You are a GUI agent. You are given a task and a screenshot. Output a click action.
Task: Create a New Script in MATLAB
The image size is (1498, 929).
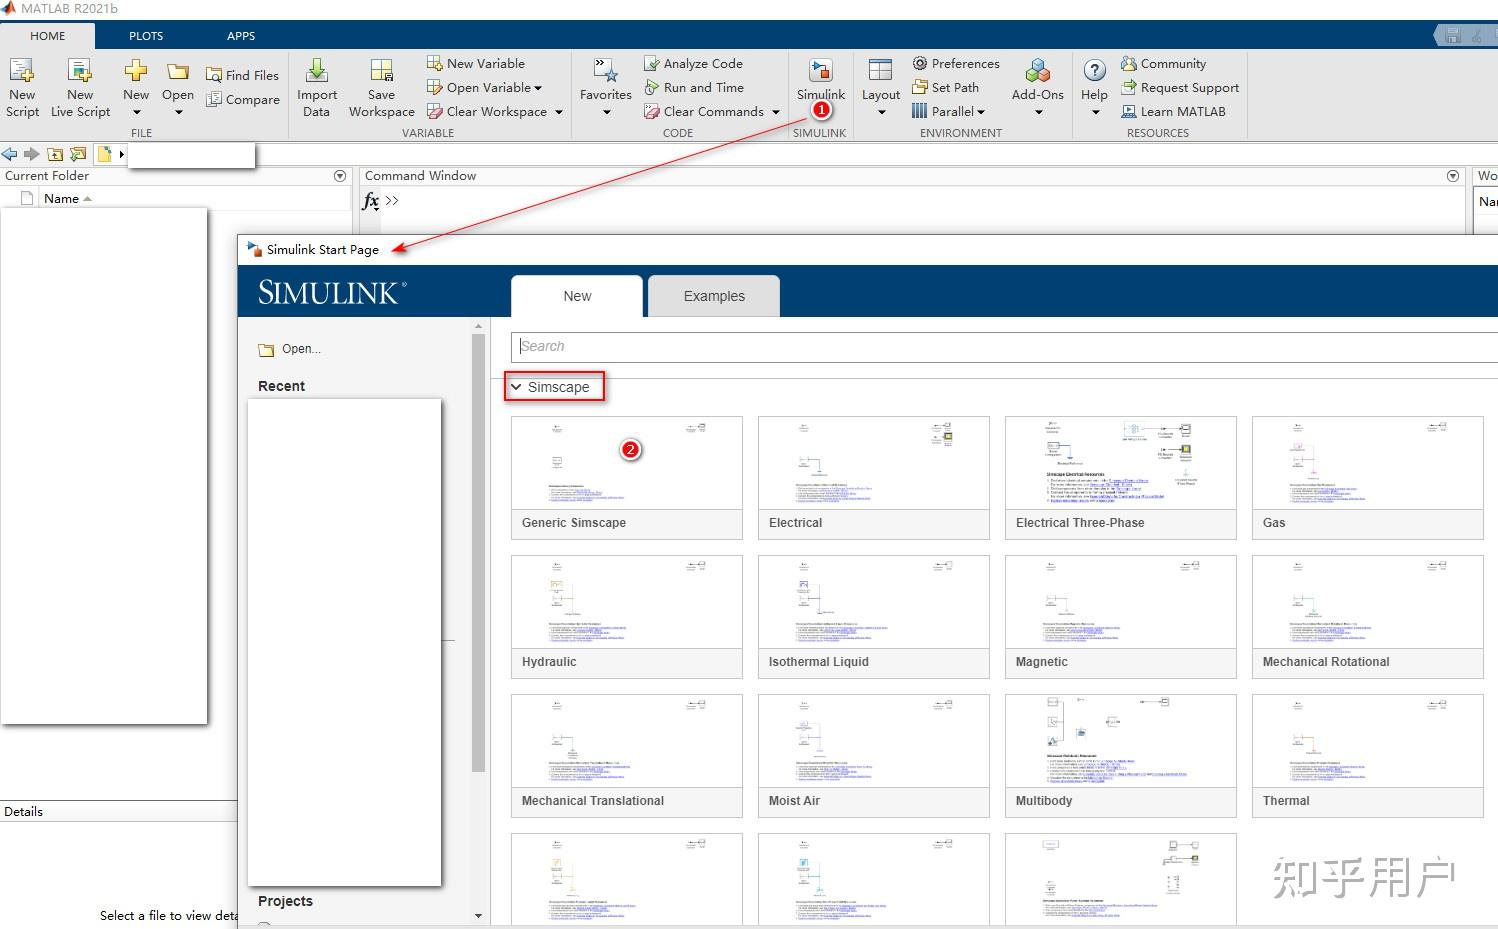point(22,87)
